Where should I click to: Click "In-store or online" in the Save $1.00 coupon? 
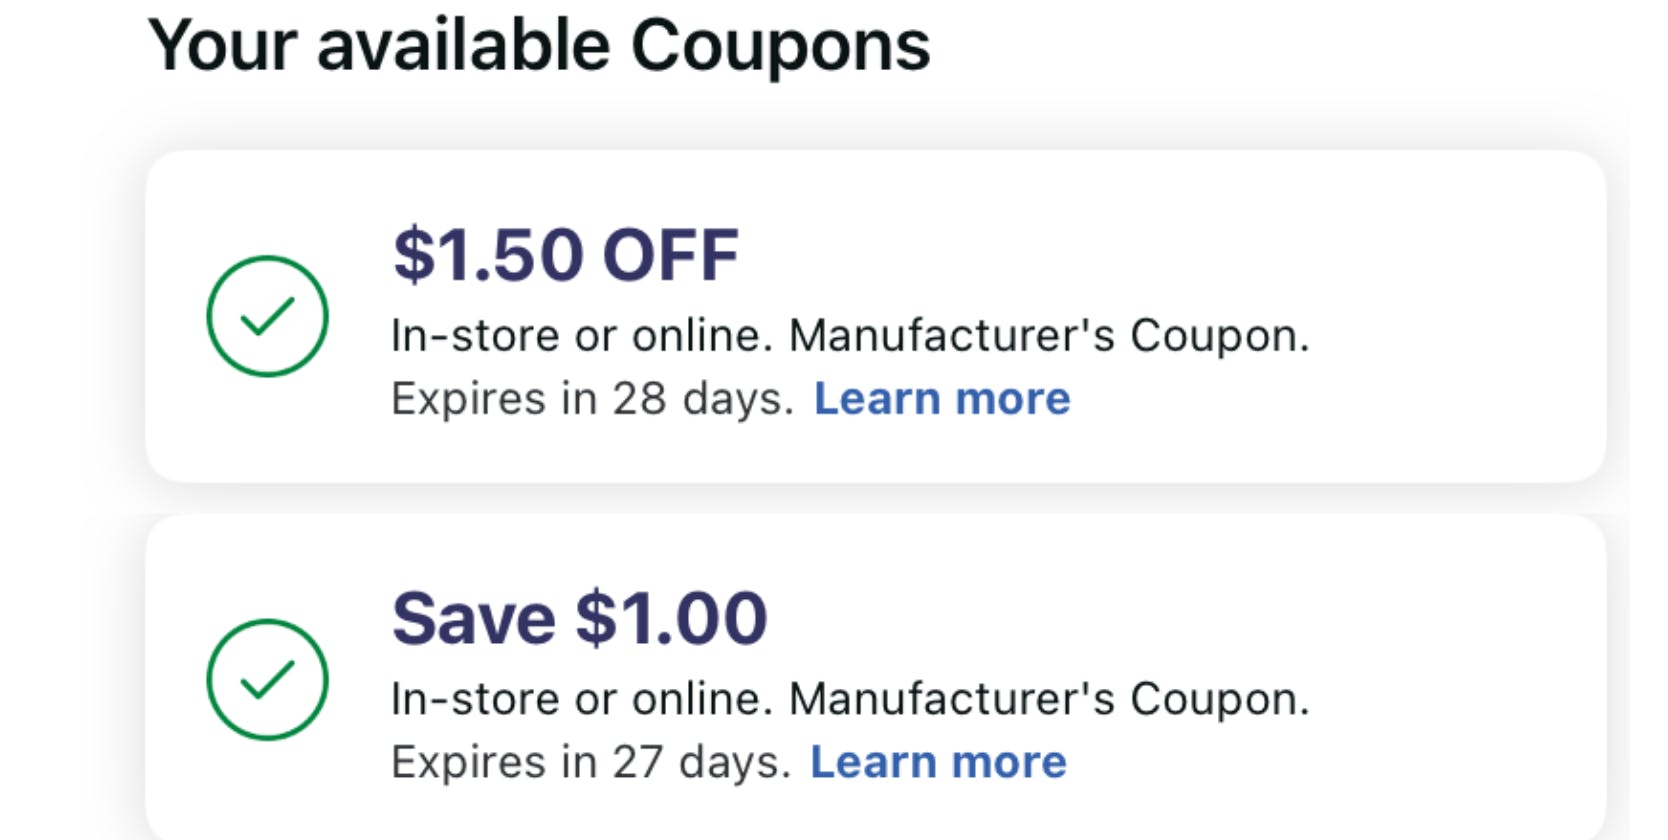[x=581, y=699]
